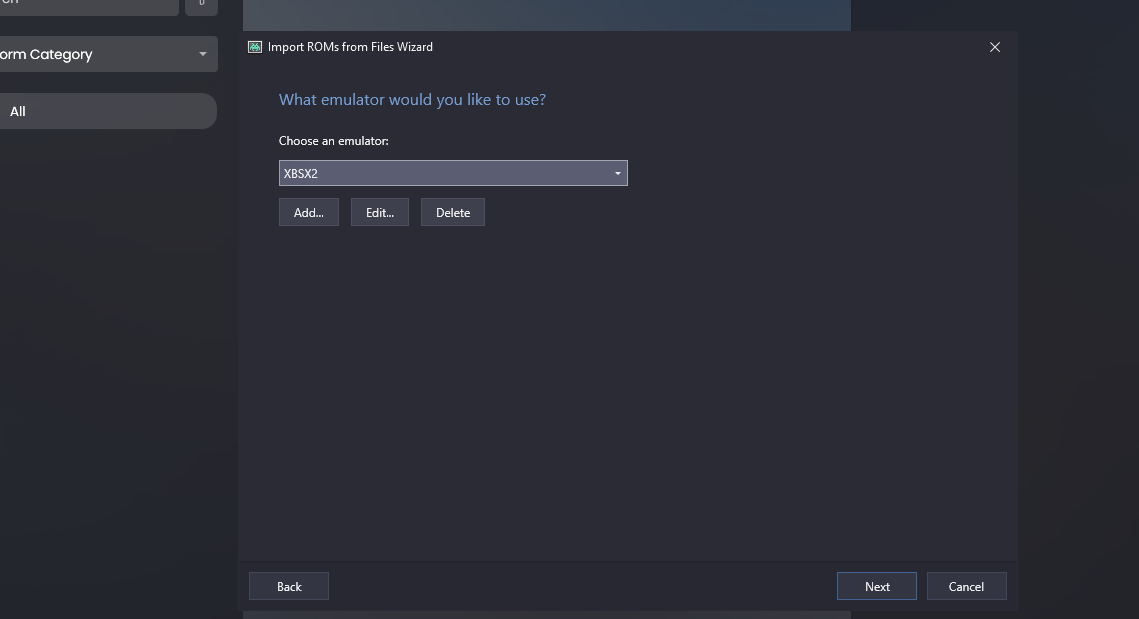Click the What emulator would you like heading
The height and width of the screenshot is (619, 1139).
pyautogui.click(x=412, y=100)
